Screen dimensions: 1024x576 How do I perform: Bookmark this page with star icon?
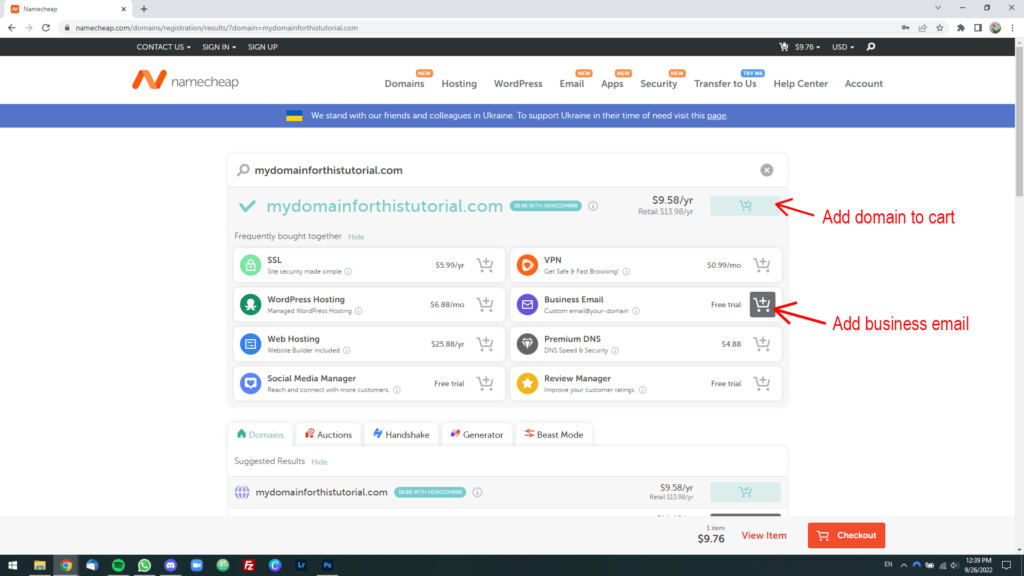pyautogui.click(x=940, y=28)
